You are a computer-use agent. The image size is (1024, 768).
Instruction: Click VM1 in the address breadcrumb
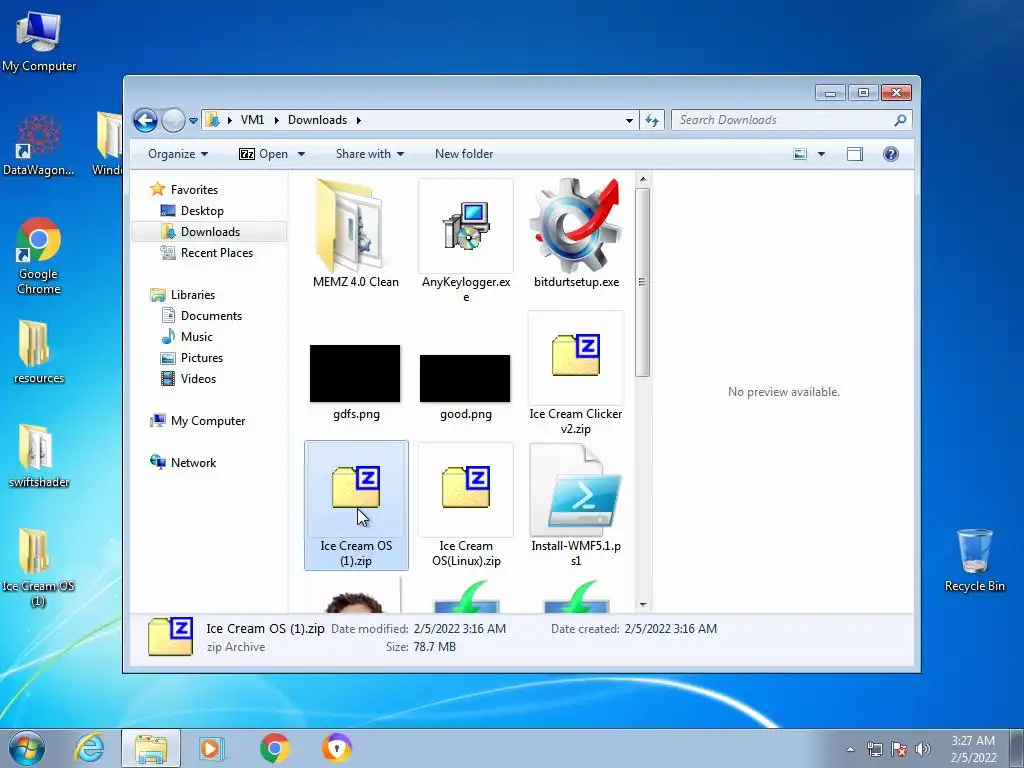[252, 120]
